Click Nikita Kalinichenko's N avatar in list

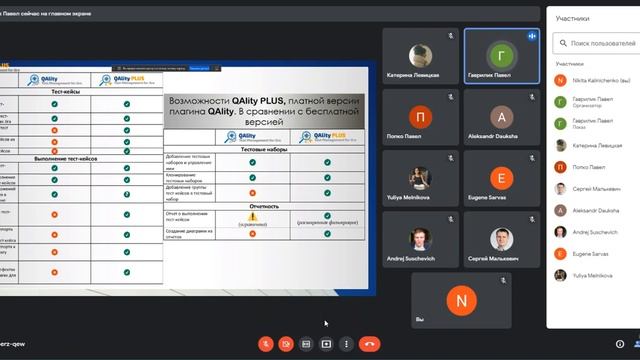point(560,80)
